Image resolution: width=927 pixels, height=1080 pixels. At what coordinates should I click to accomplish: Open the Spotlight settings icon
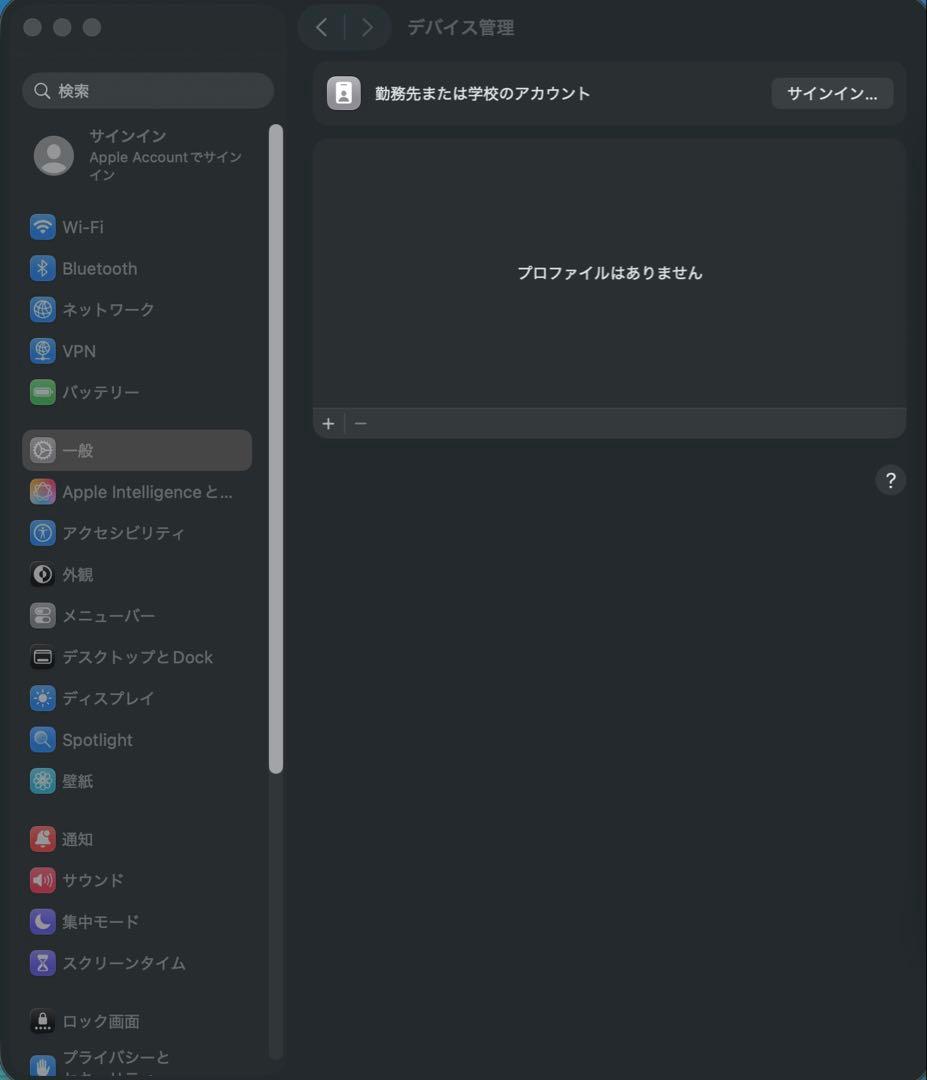coord(42,739)
